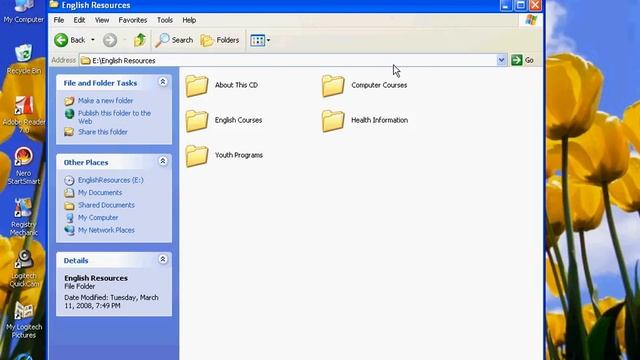
Task: Open the File menu
Action: click(59, 20)
